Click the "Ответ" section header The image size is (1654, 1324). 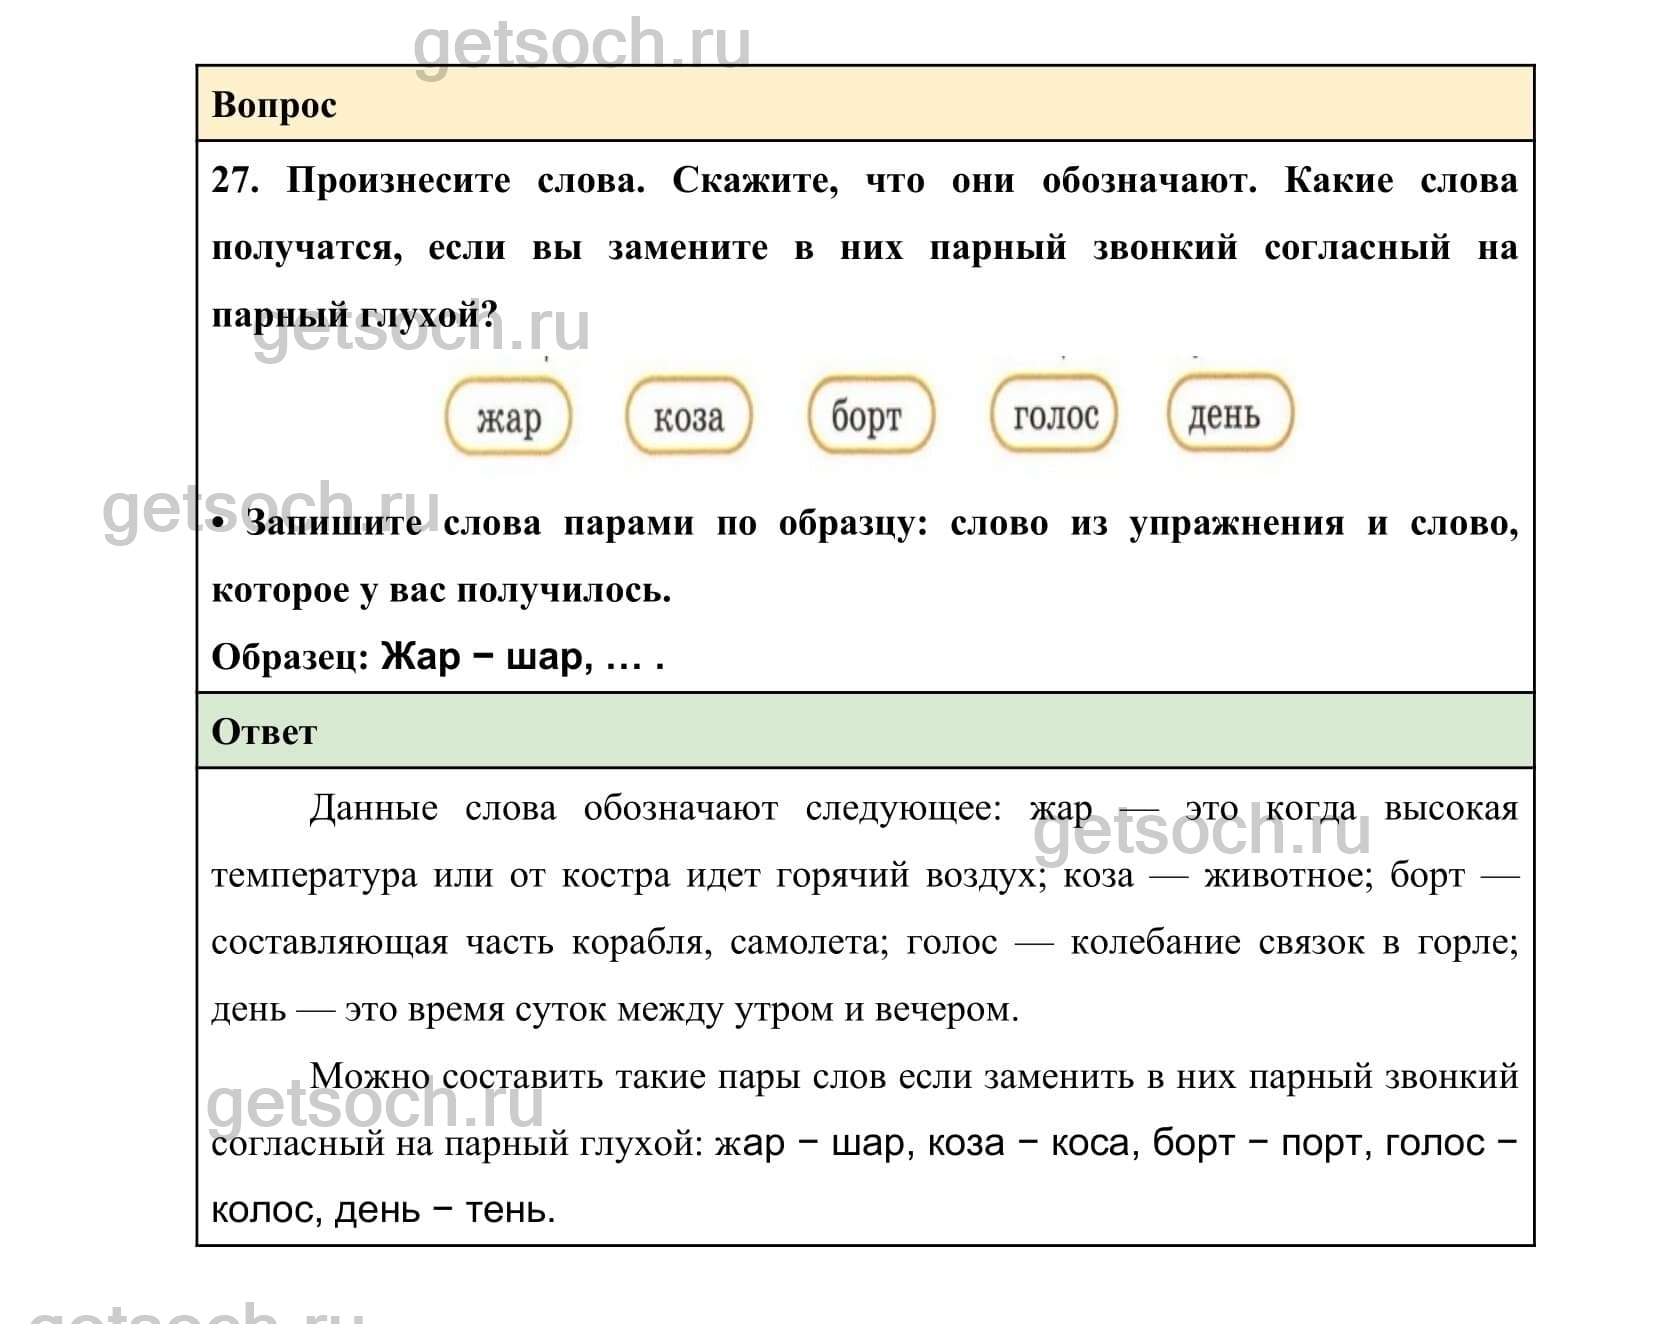[264, 732]
